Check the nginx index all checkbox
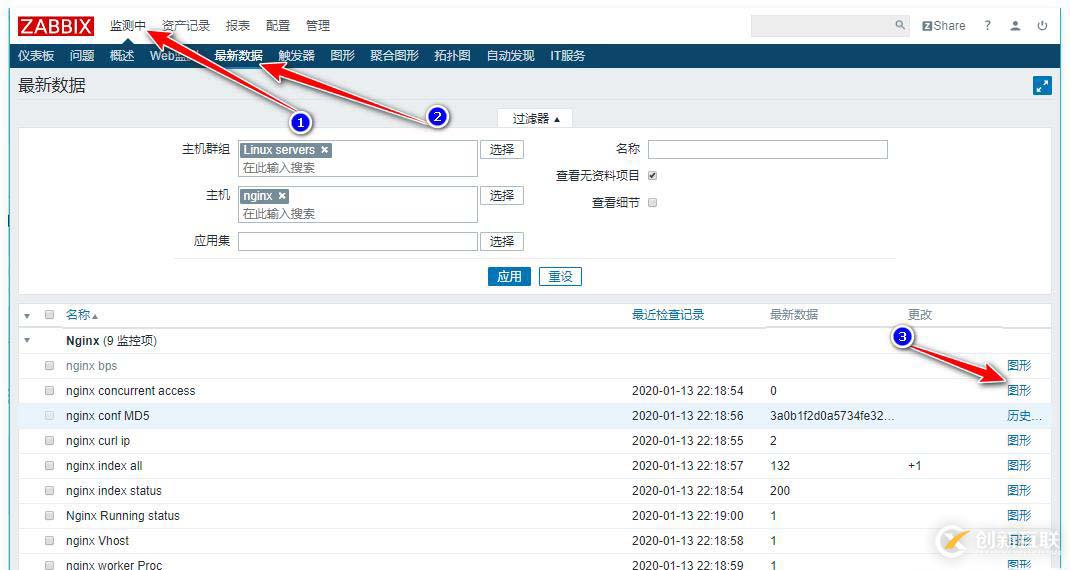Viewport: 1070px width, 570px height. click(49, 466)
